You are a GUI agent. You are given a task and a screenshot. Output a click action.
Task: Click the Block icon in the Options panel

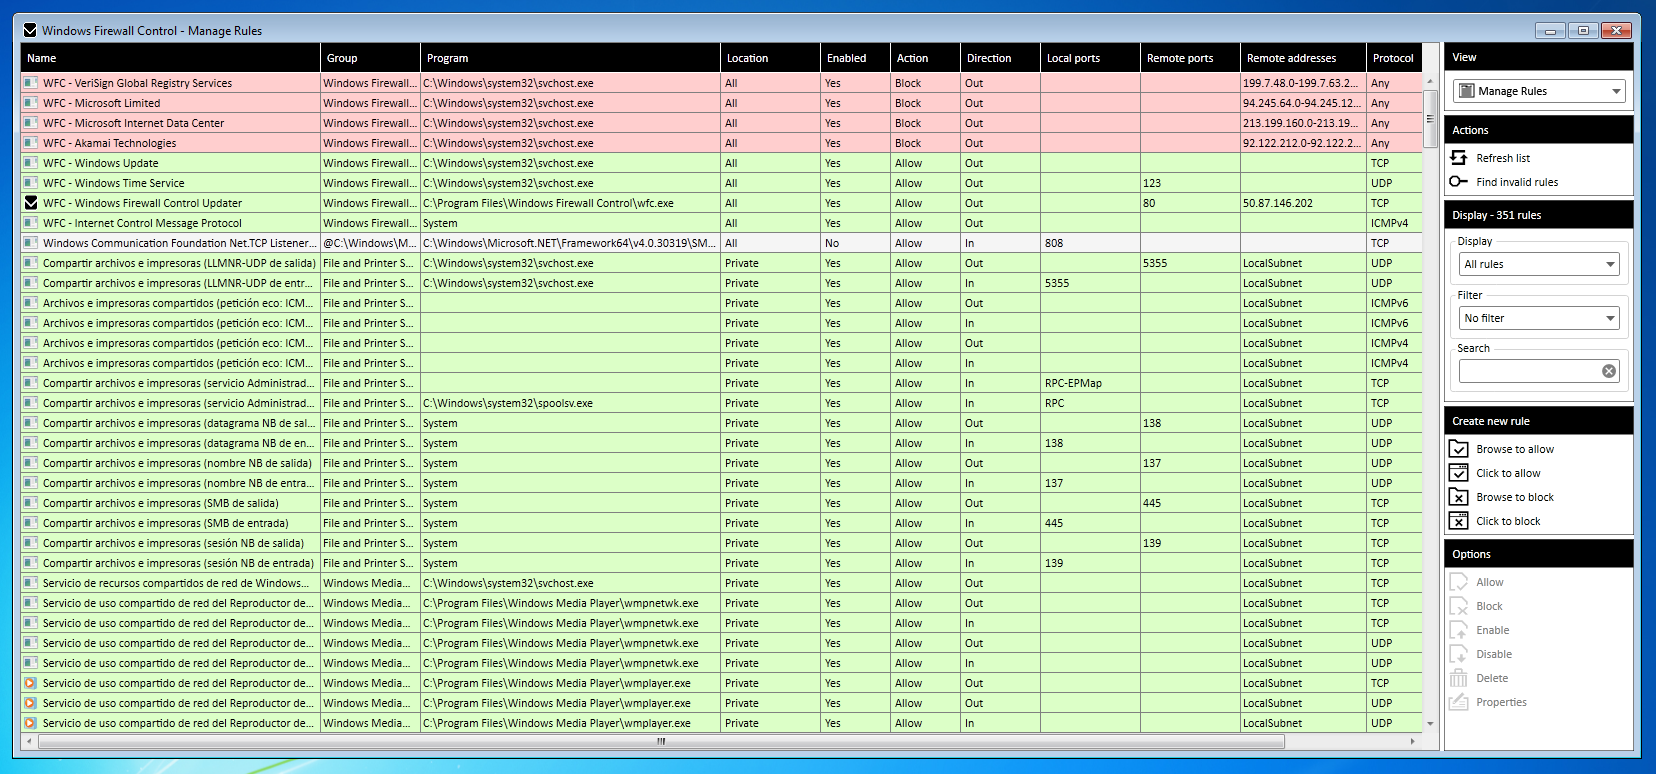1459,606
